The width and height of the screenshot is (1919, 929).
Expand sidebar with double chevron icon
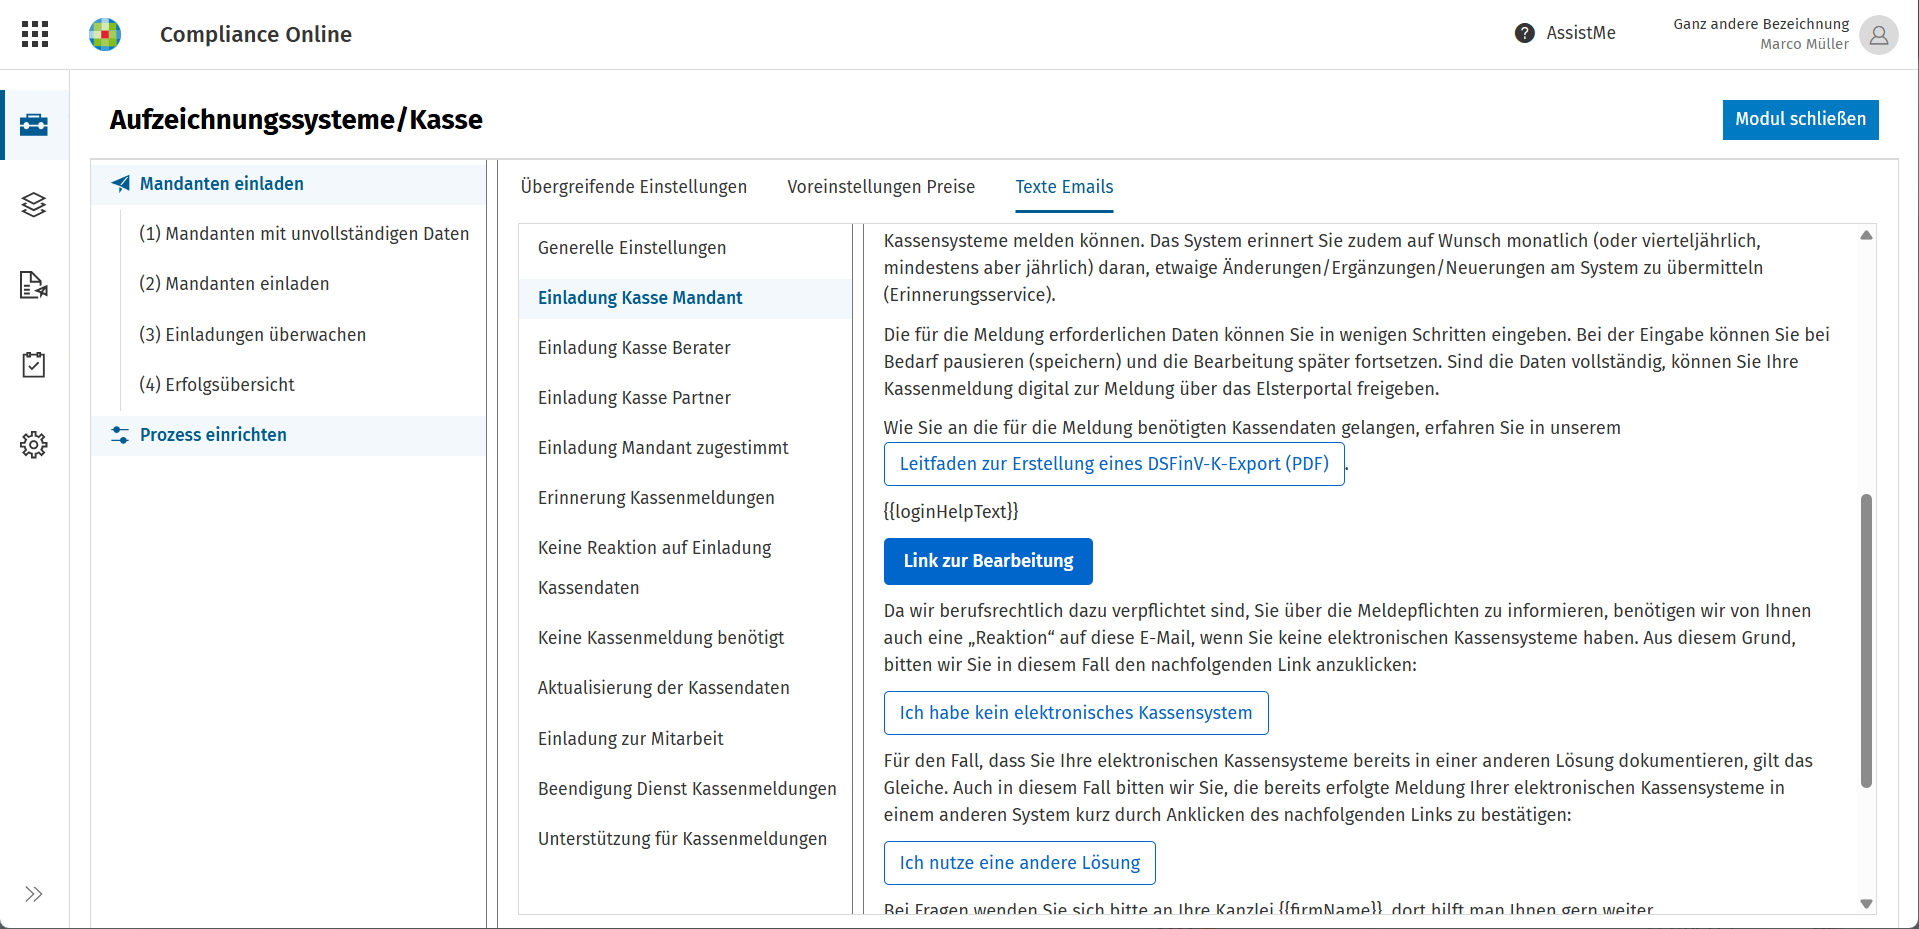pos(34,894)
